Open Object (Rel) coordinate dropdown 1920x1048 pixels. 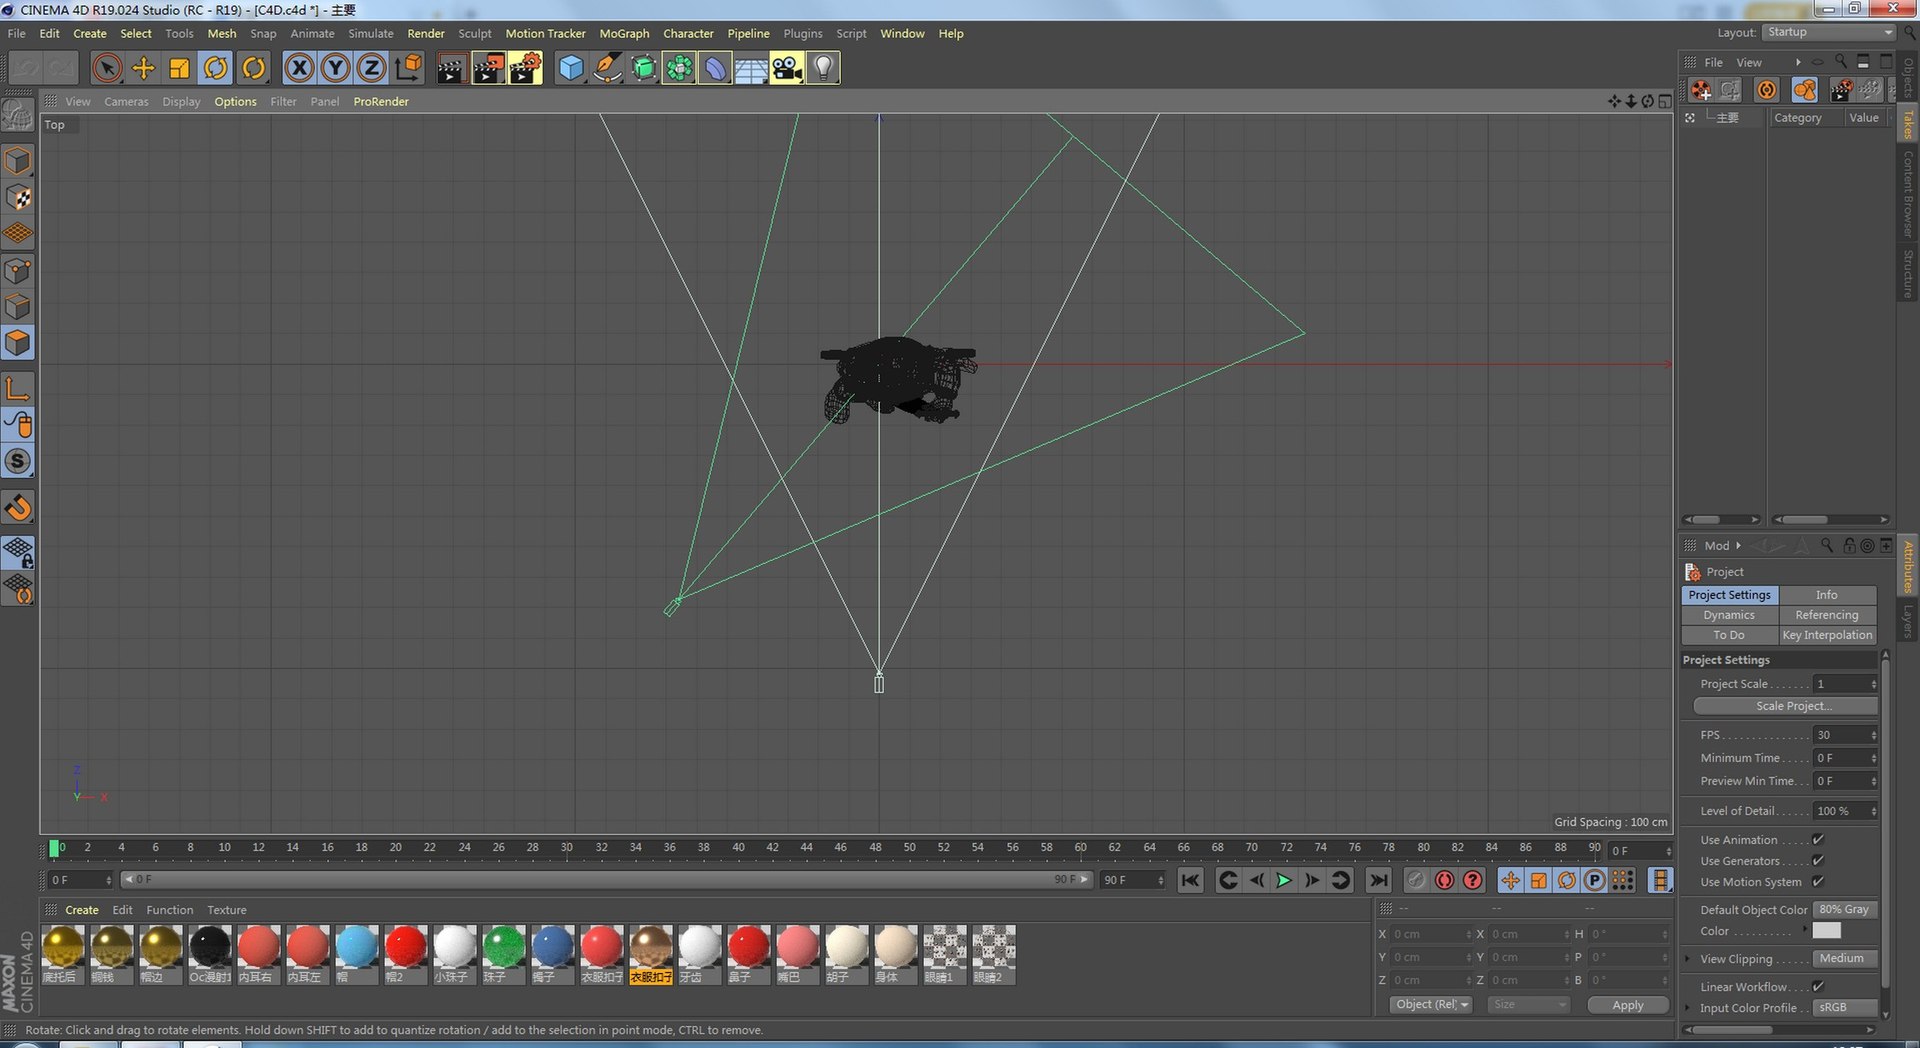tap(1431, 1005)
